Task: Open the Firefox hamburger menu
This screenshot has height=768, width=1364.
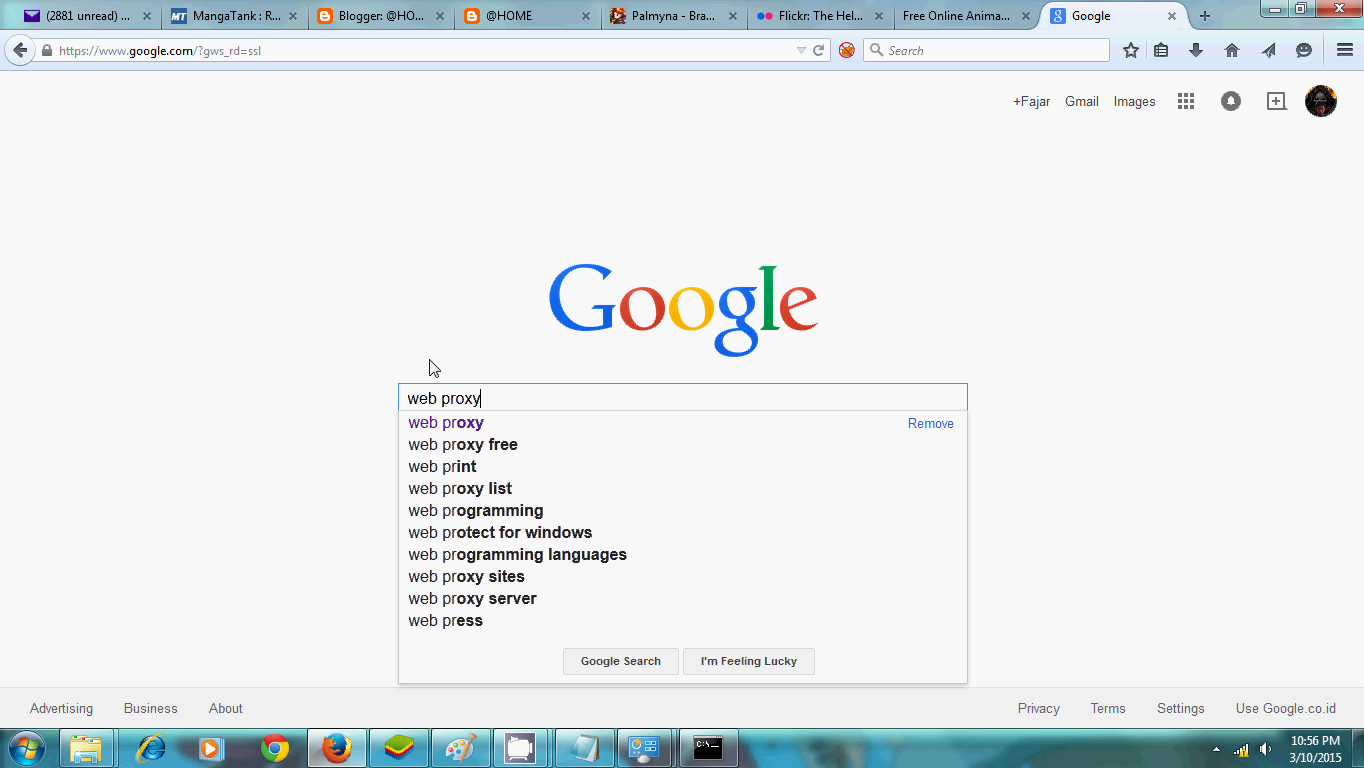Action: tap(1345, 50)
